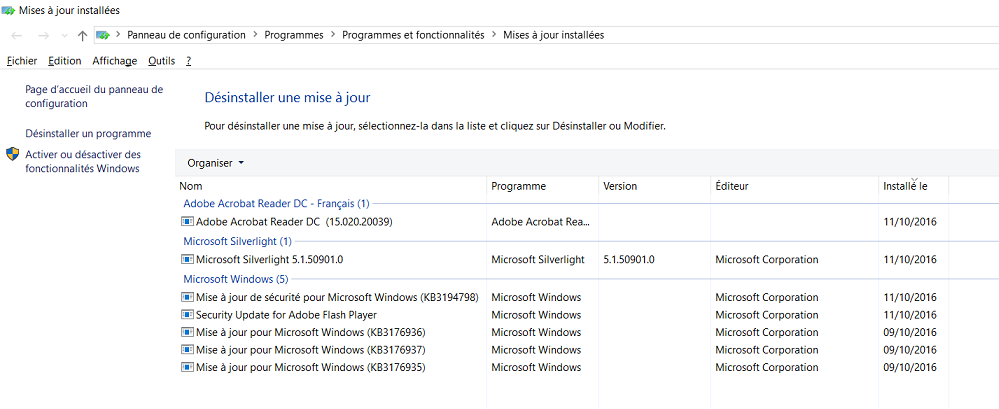The image size is (999, 409).
Task: Open Activer ou désactiver des fonctionnalités Windows
Action: pos(83,161)
